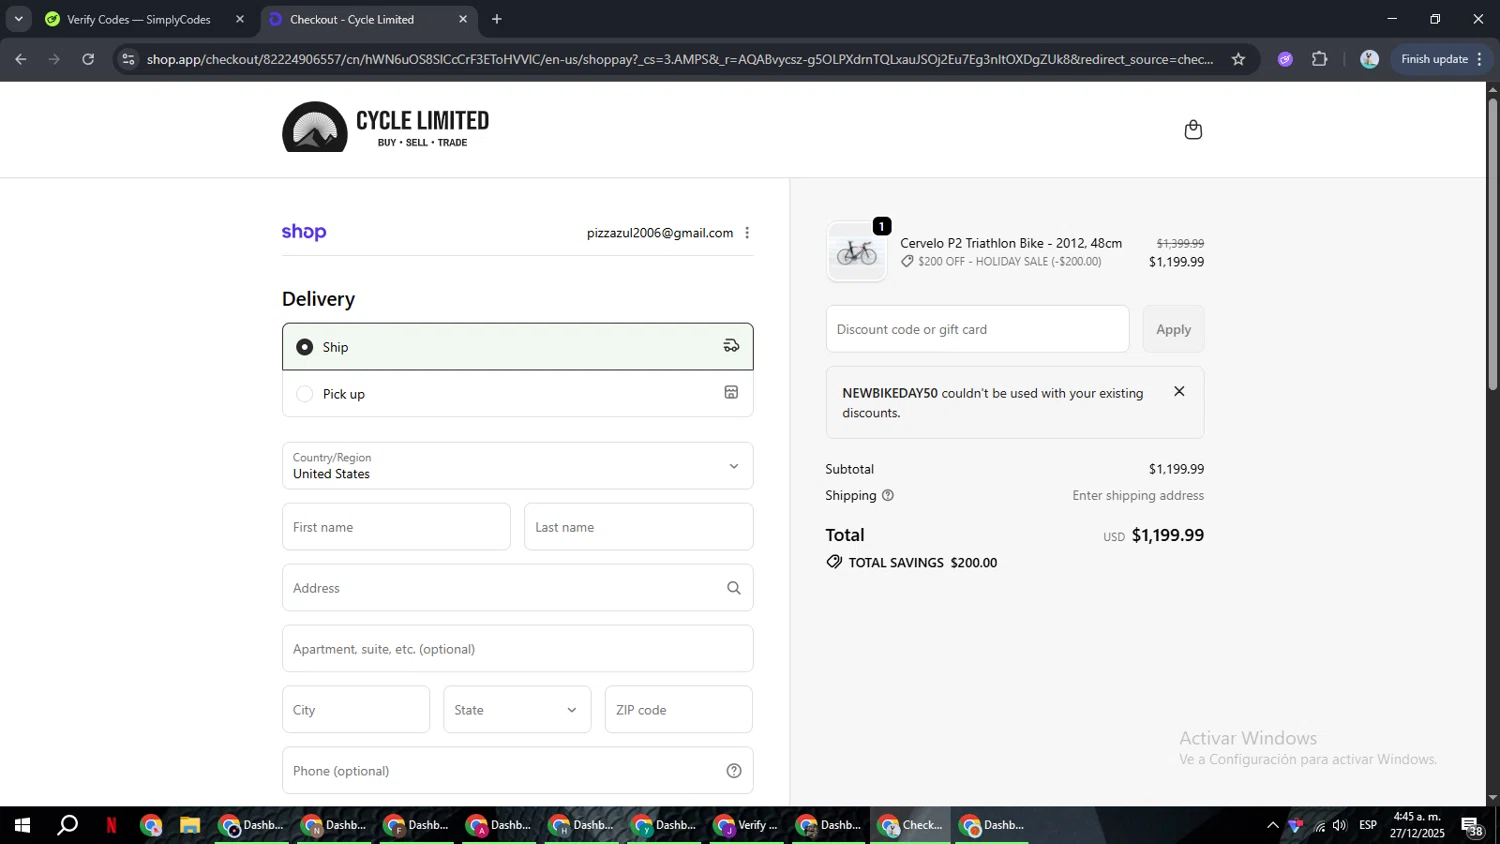Open a new browser tab
The width and height of the screenshot is (1500, 844).
tap(497, 19)
